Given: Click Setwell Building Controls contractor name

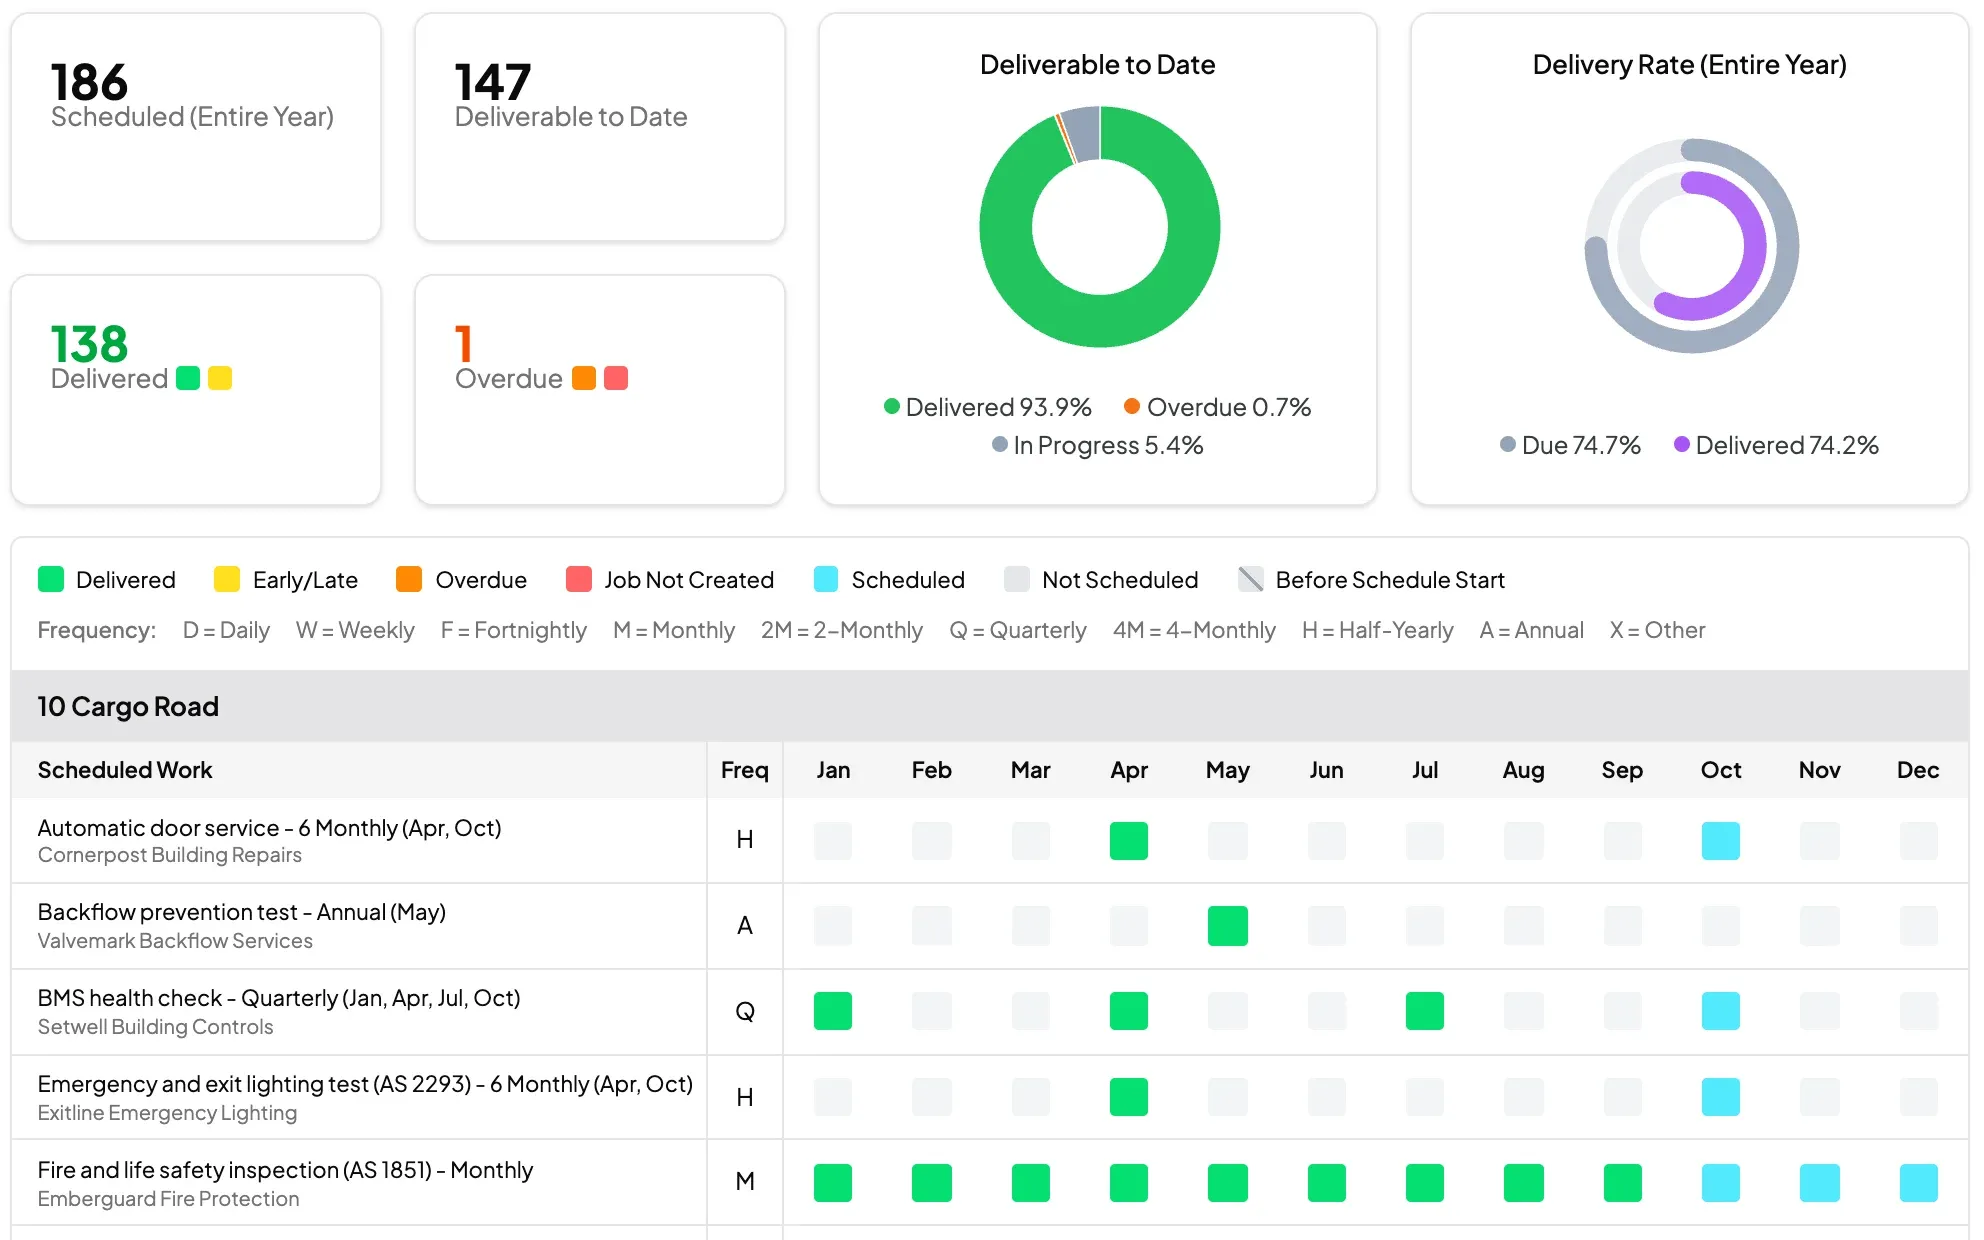Looking at the screenshot, I should point(155,1027).
